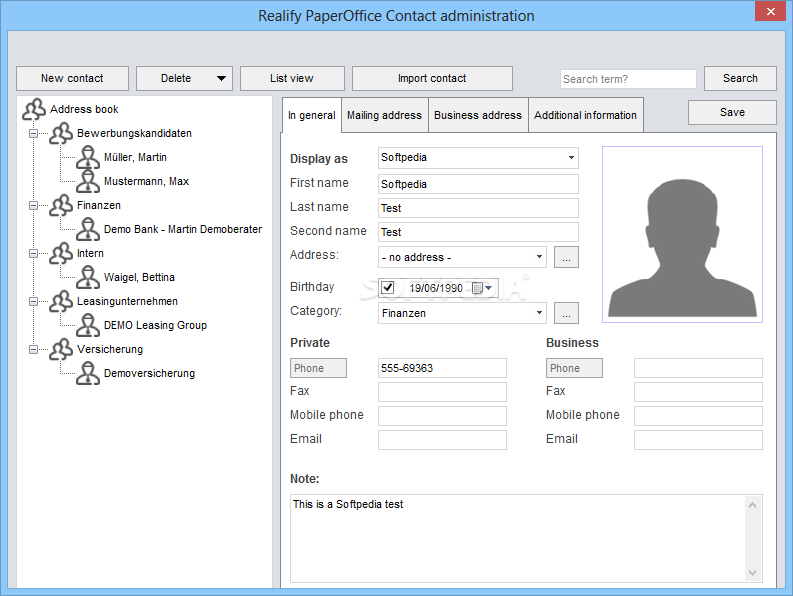Save the contact with the Save button

(732, 112)
